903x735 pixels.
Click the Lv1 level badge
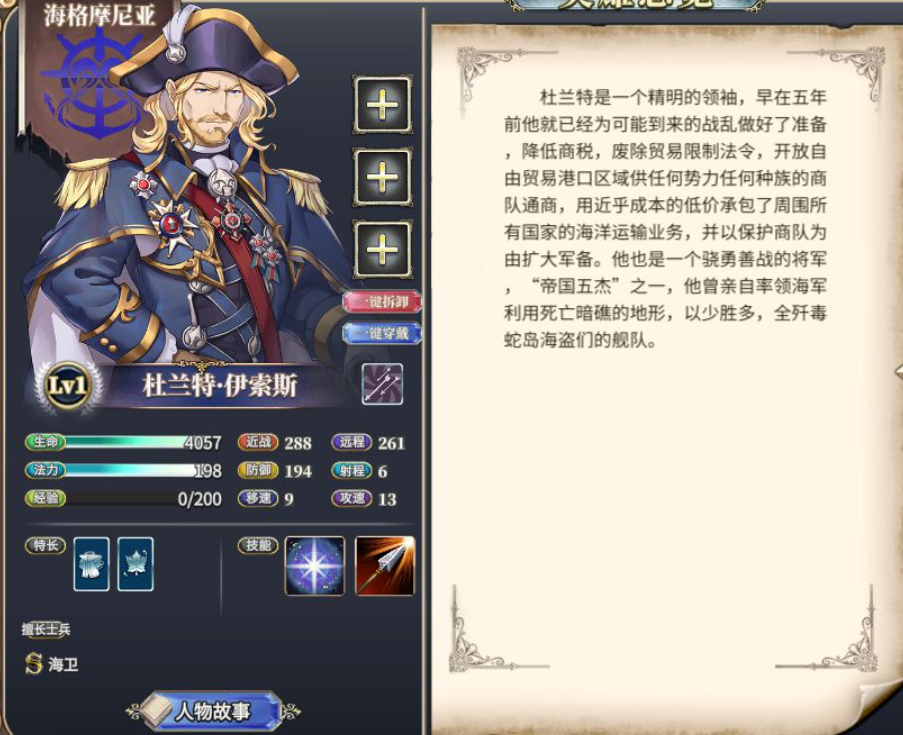68,387
